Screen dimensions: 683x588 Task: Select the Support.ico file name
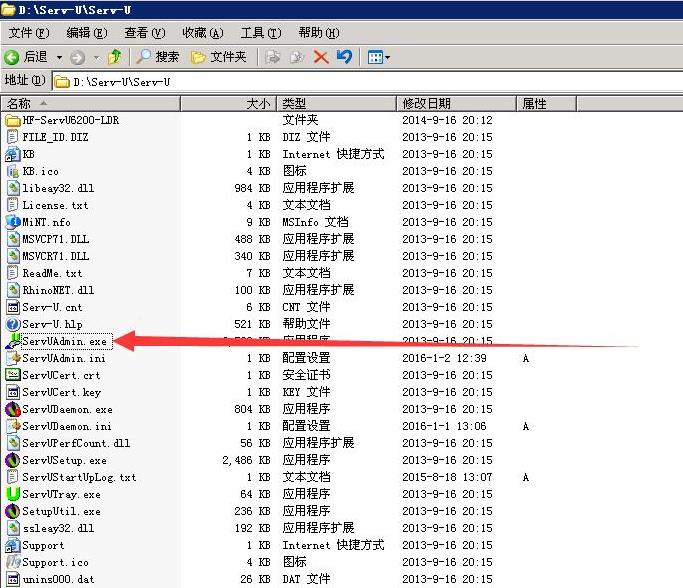[x=55, y=562]
